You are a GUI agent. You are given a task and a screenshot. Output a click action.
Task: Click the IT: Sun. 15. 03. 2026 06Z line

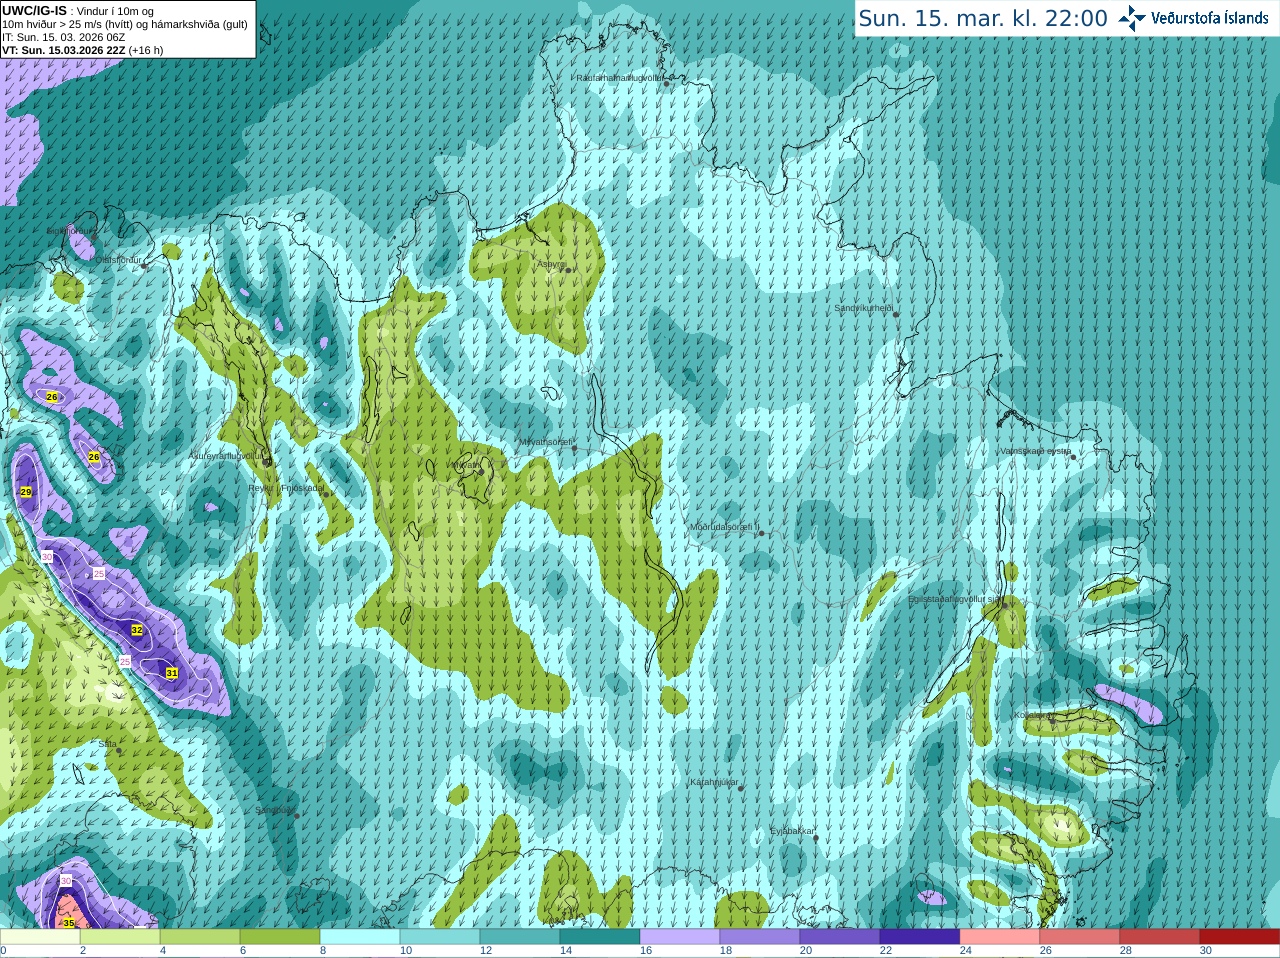coord(64,37)
